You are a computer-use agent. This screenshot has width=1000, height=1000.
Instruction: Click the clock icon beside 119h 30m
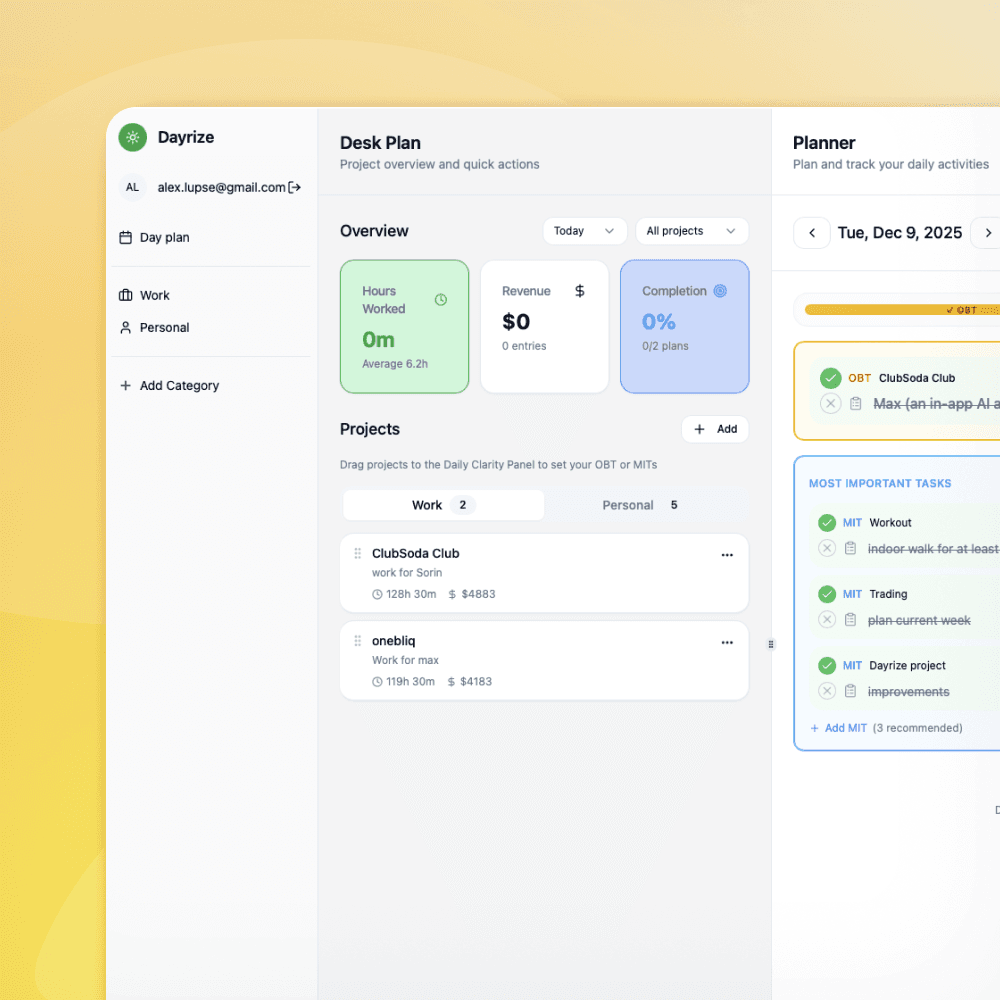tap(378, 682)
